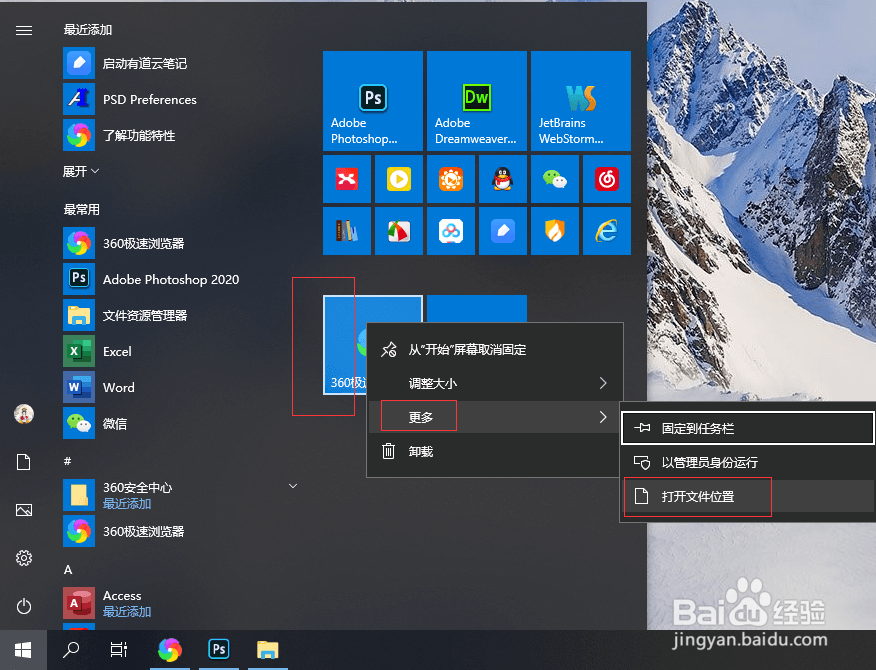Image resolution: width=876 pixels, height=670 pixels.
Task: Switch to 360 browser on the taskbar
Action: coord(170,650)
